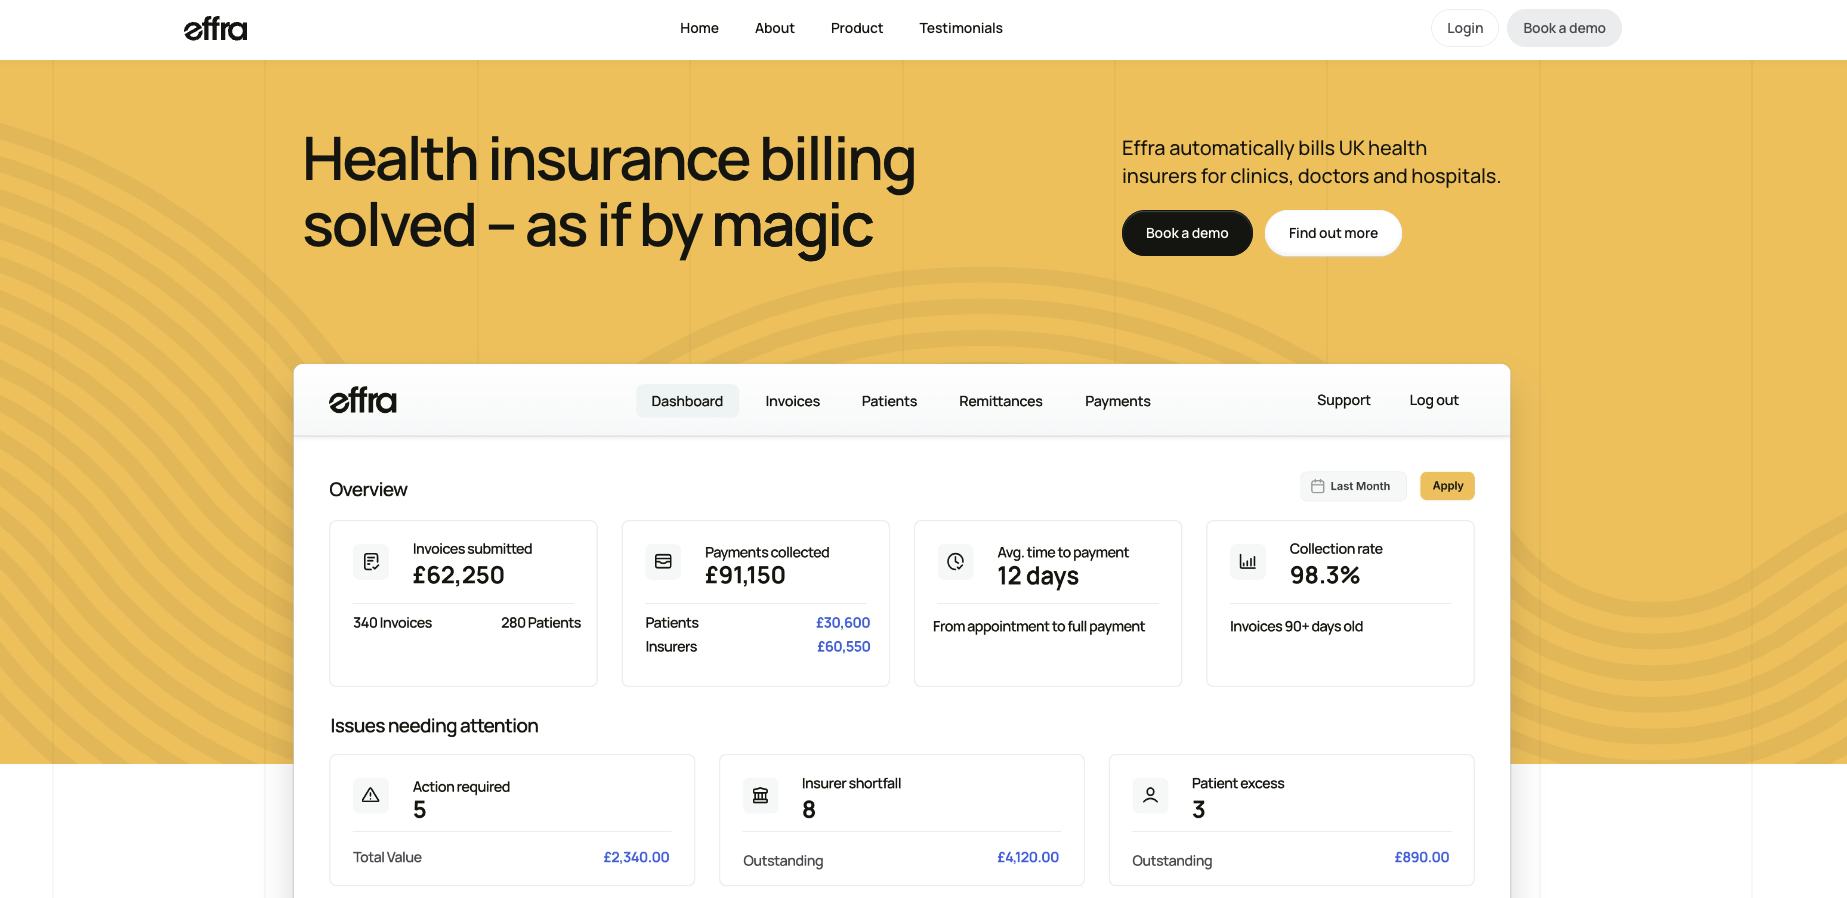
Task: Click the From appointment to full payment text
Action: [1039, 626]
